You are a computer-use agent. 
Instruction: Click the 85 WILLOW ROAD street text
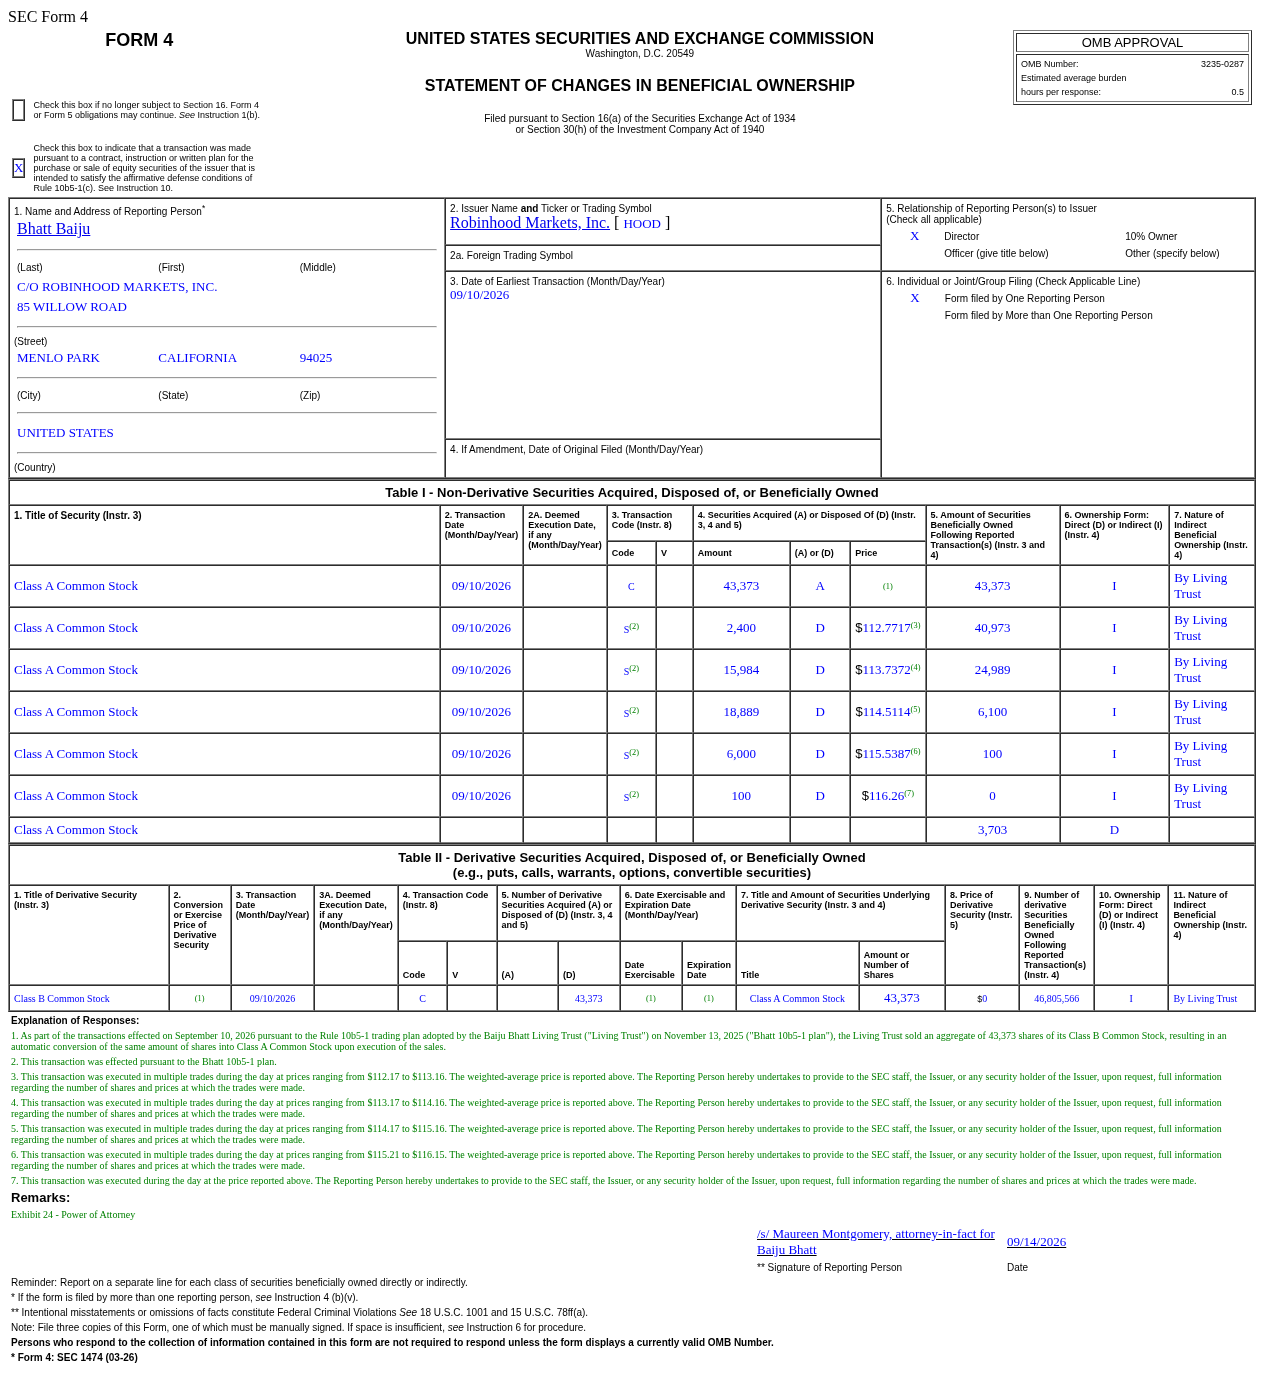[x=72, y=307]
